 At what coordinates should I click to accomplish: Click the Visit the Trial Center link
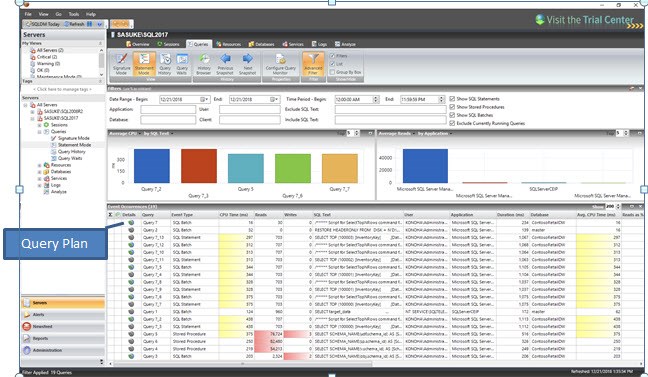(589, 20)
